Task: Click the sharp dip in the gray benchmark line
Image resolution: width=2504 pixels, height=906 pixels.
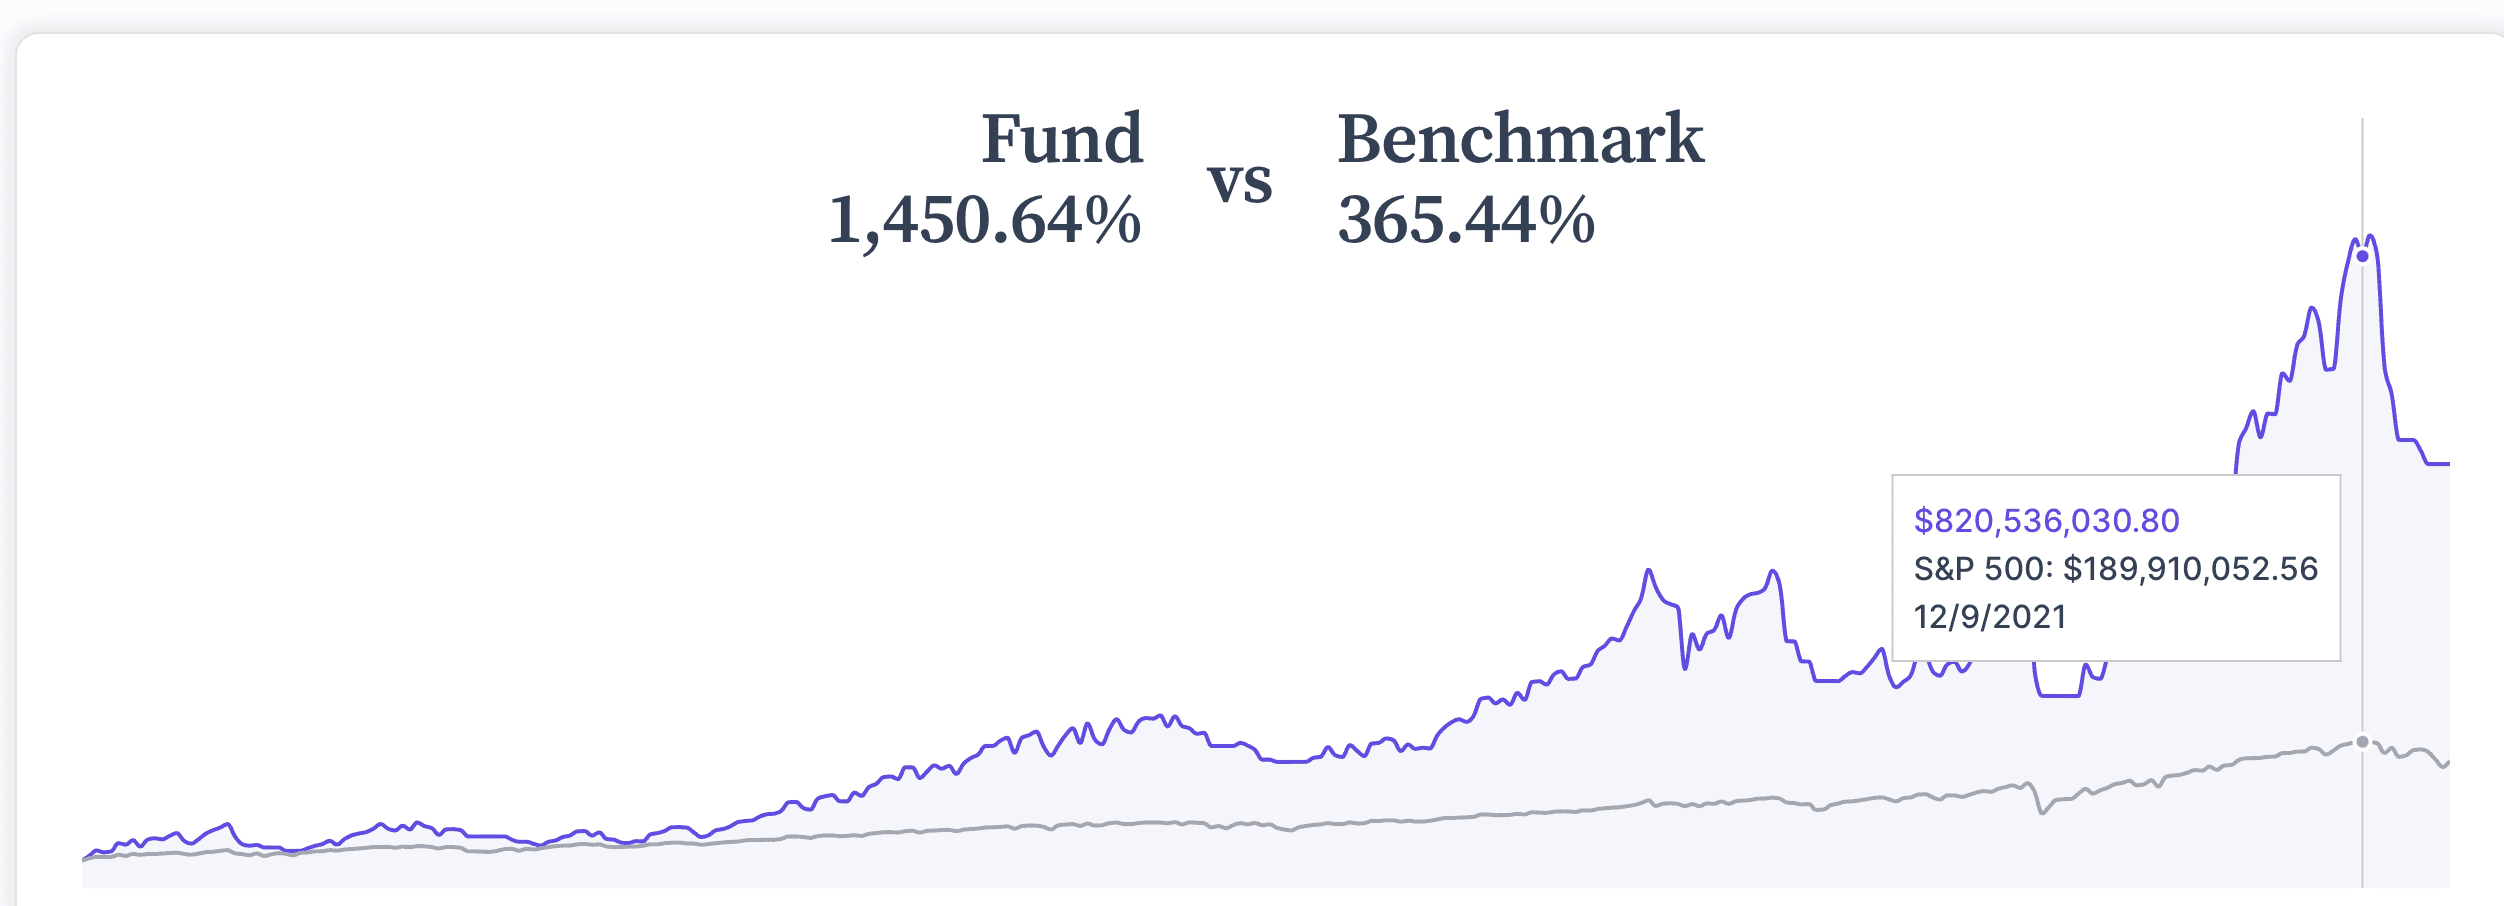Action: (x=2041, y=812)
